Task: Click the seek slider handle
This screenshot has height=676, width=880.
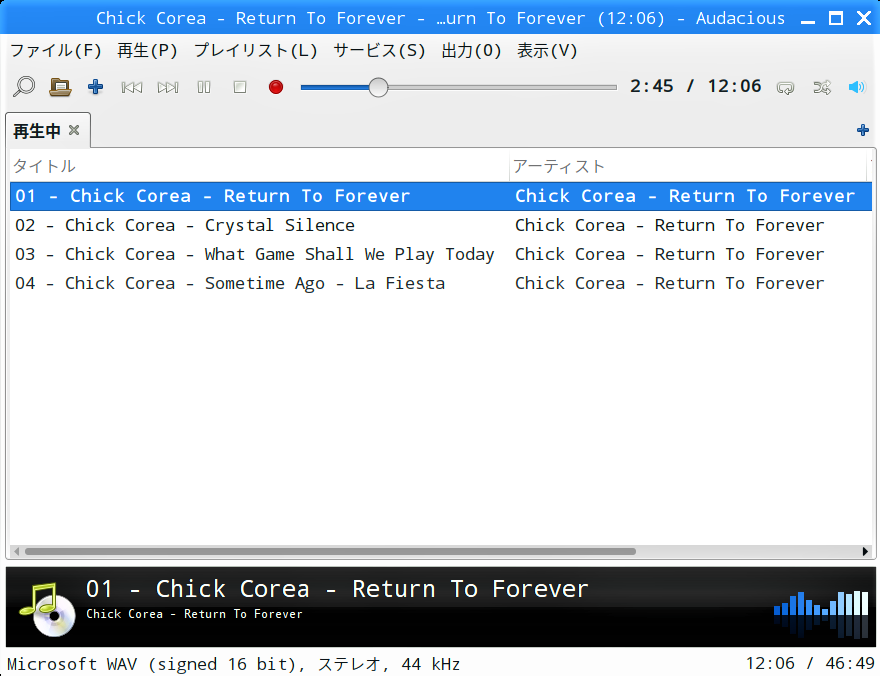Action: coord(378,88)
